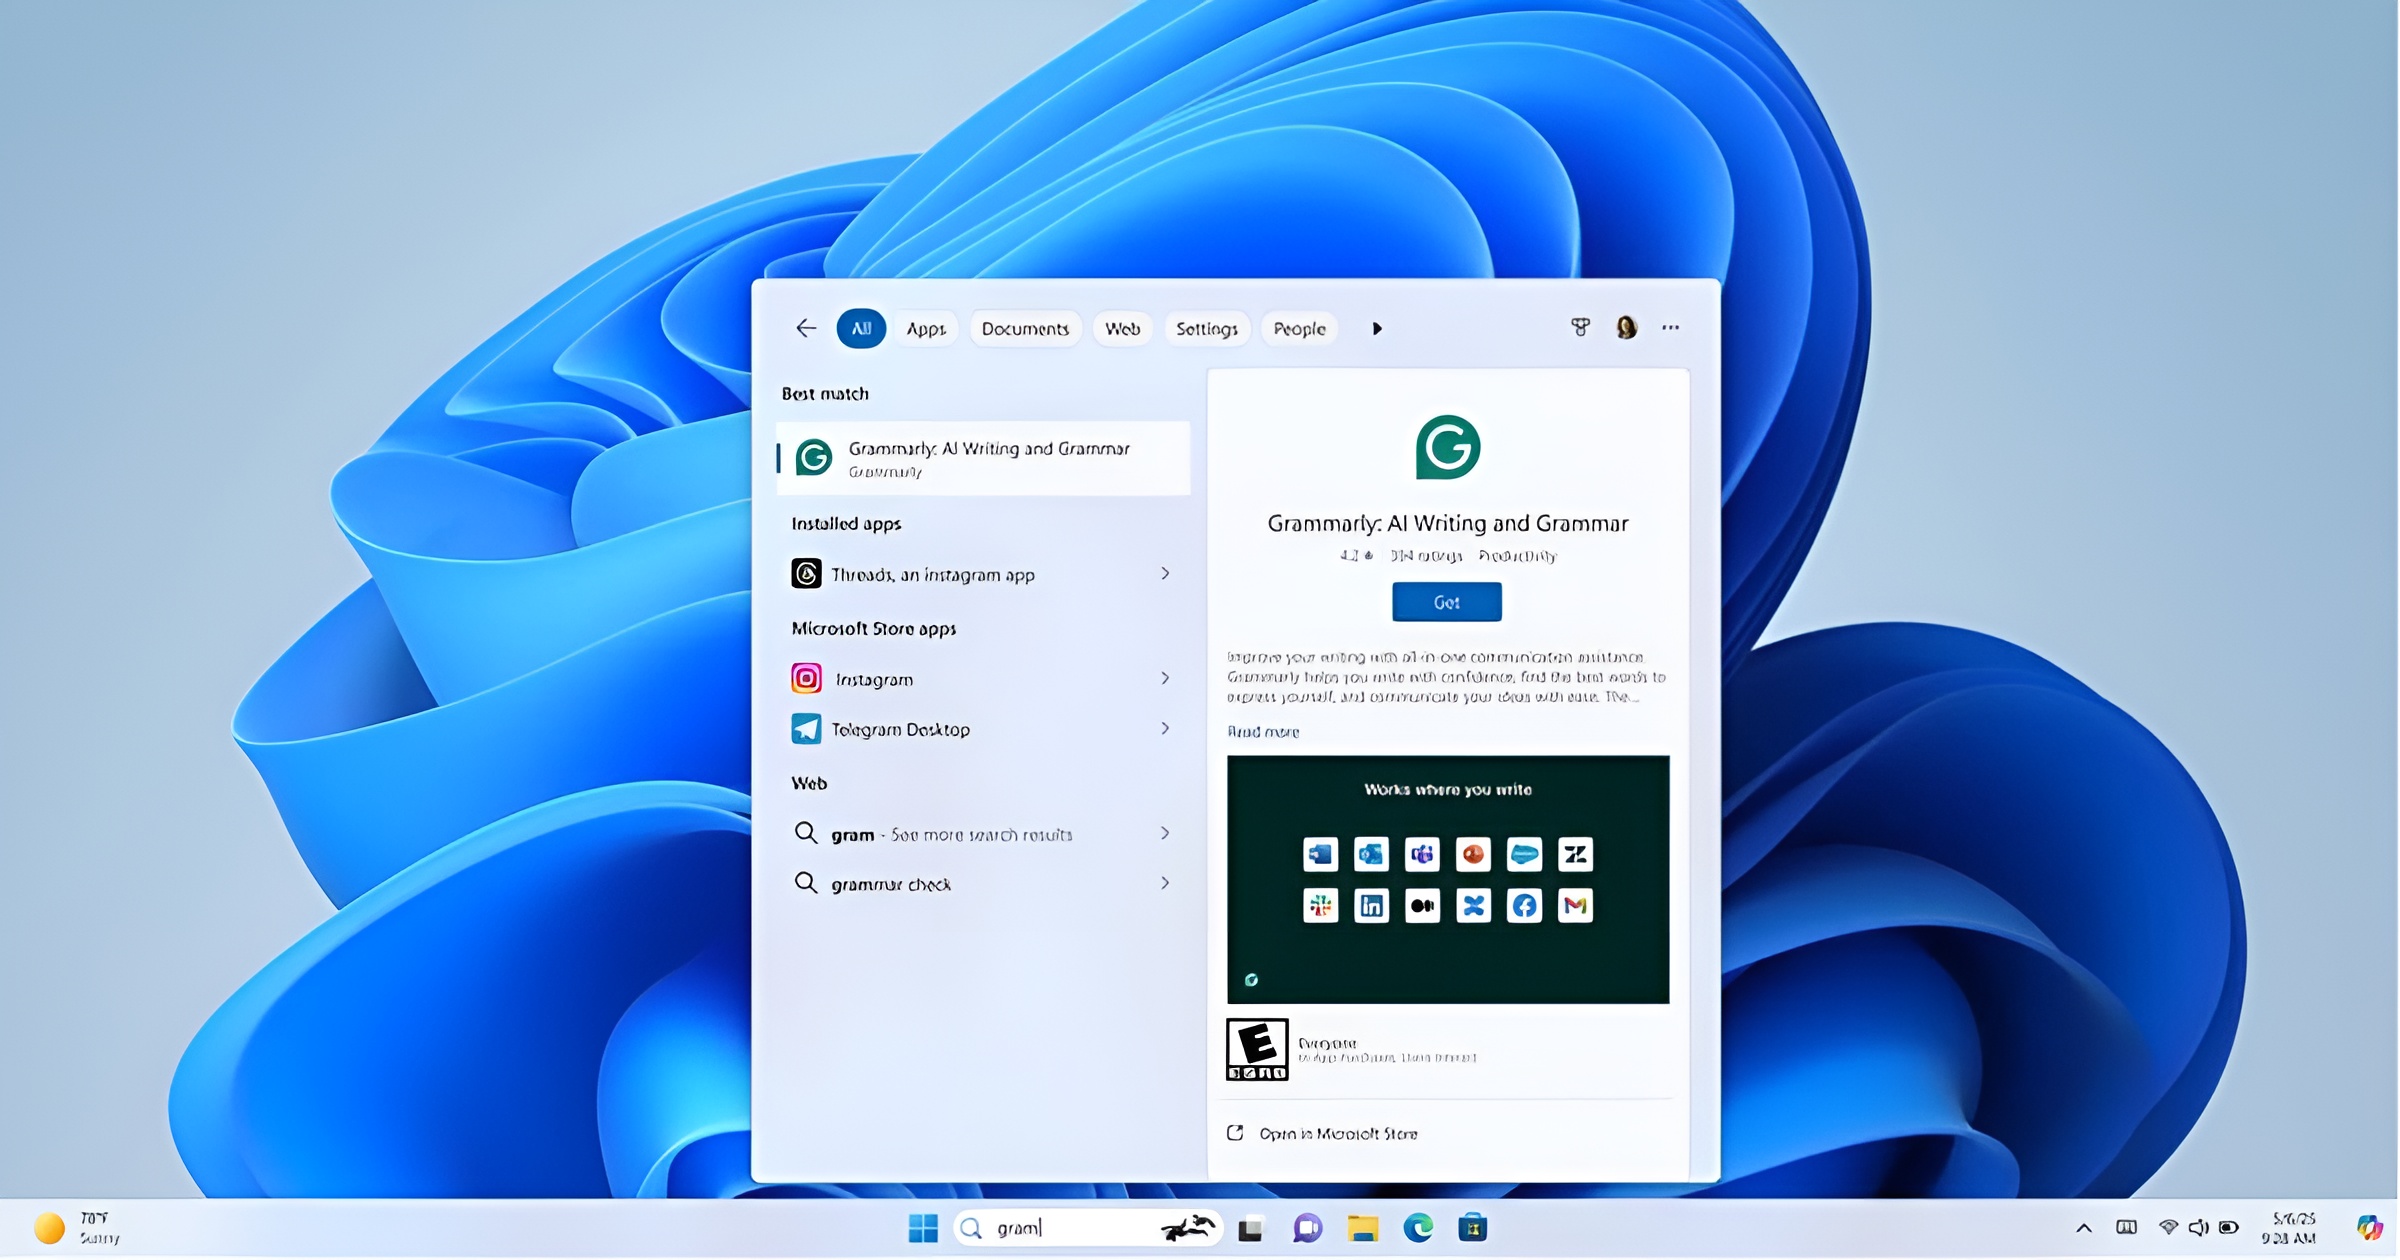Click Open in Microsoft Store link

(1322, 1133)
